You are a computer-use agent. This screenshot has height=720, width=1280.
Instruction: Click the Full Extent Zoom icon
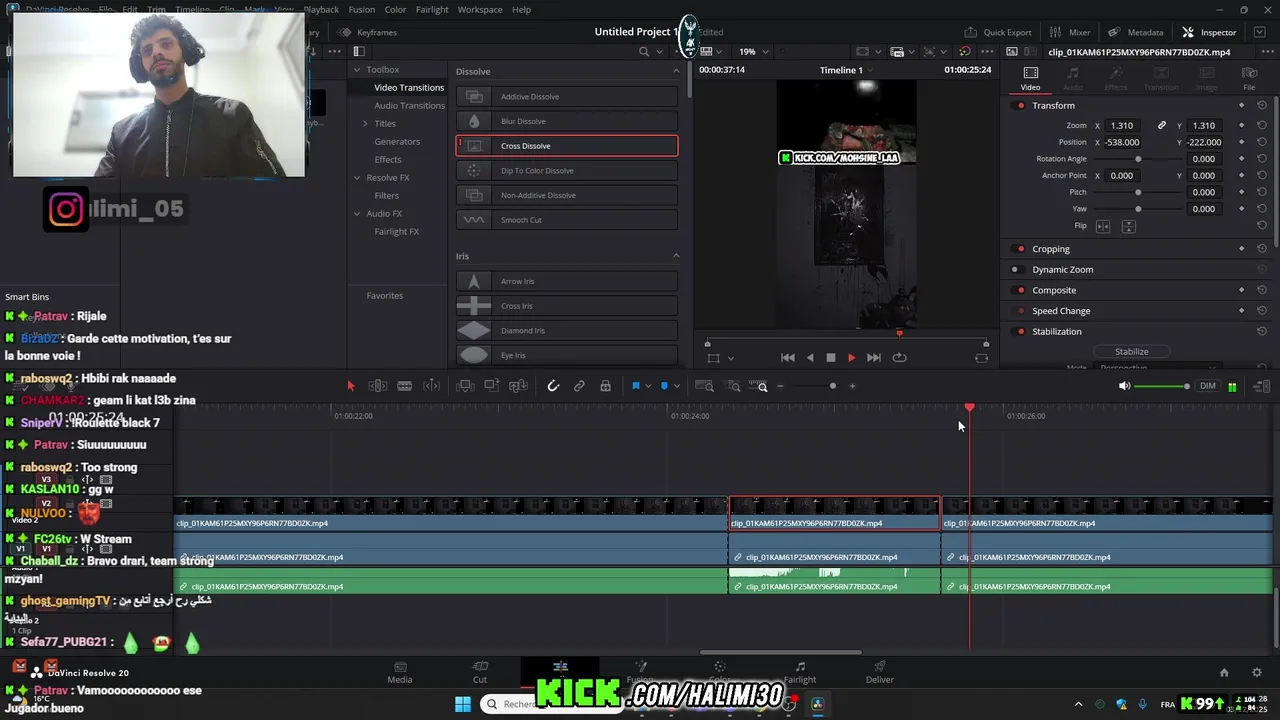[704, 386]
